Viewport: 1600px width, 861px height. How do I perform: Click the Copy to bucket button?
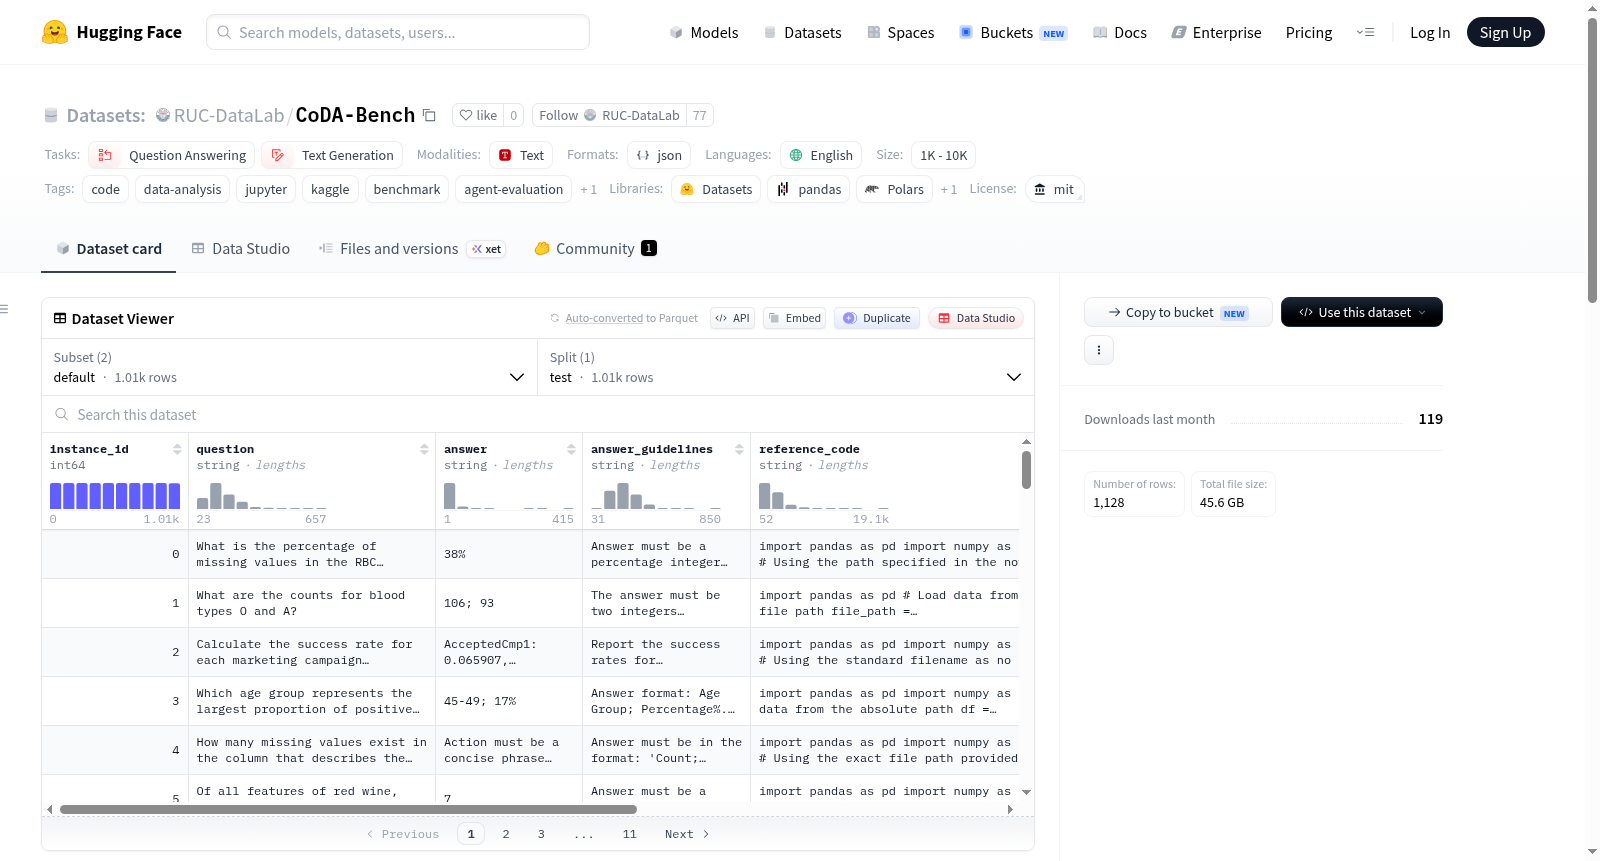click(1178, 312)
